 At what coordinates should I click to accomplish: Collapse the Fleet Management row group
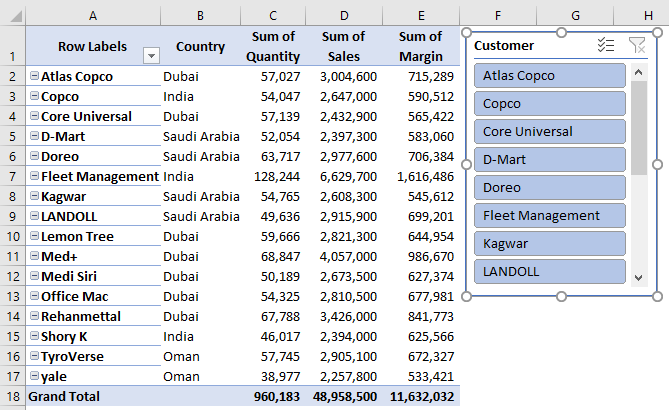pyautogui.click(x=35, y=177)
